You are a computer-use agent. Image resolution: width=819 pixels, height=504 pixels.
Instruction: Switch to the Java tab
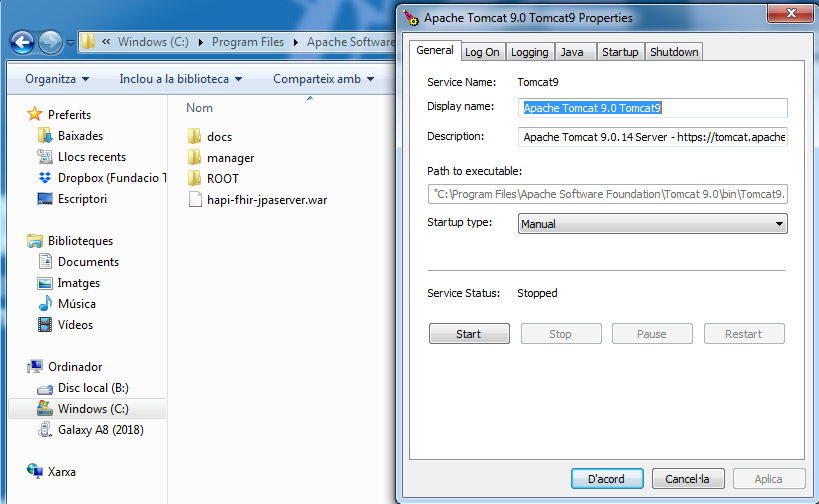(x=572, y=52)
